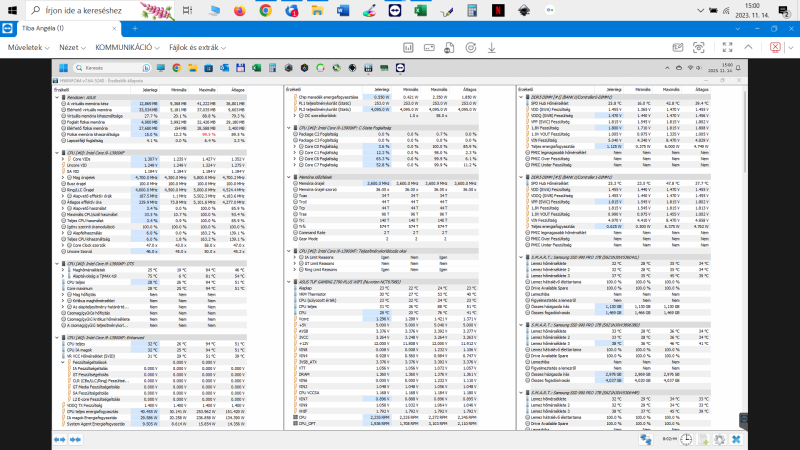Open Firefox from the local taskbar
This screenshot has height=450, width=800.
[x=239, y=10]
